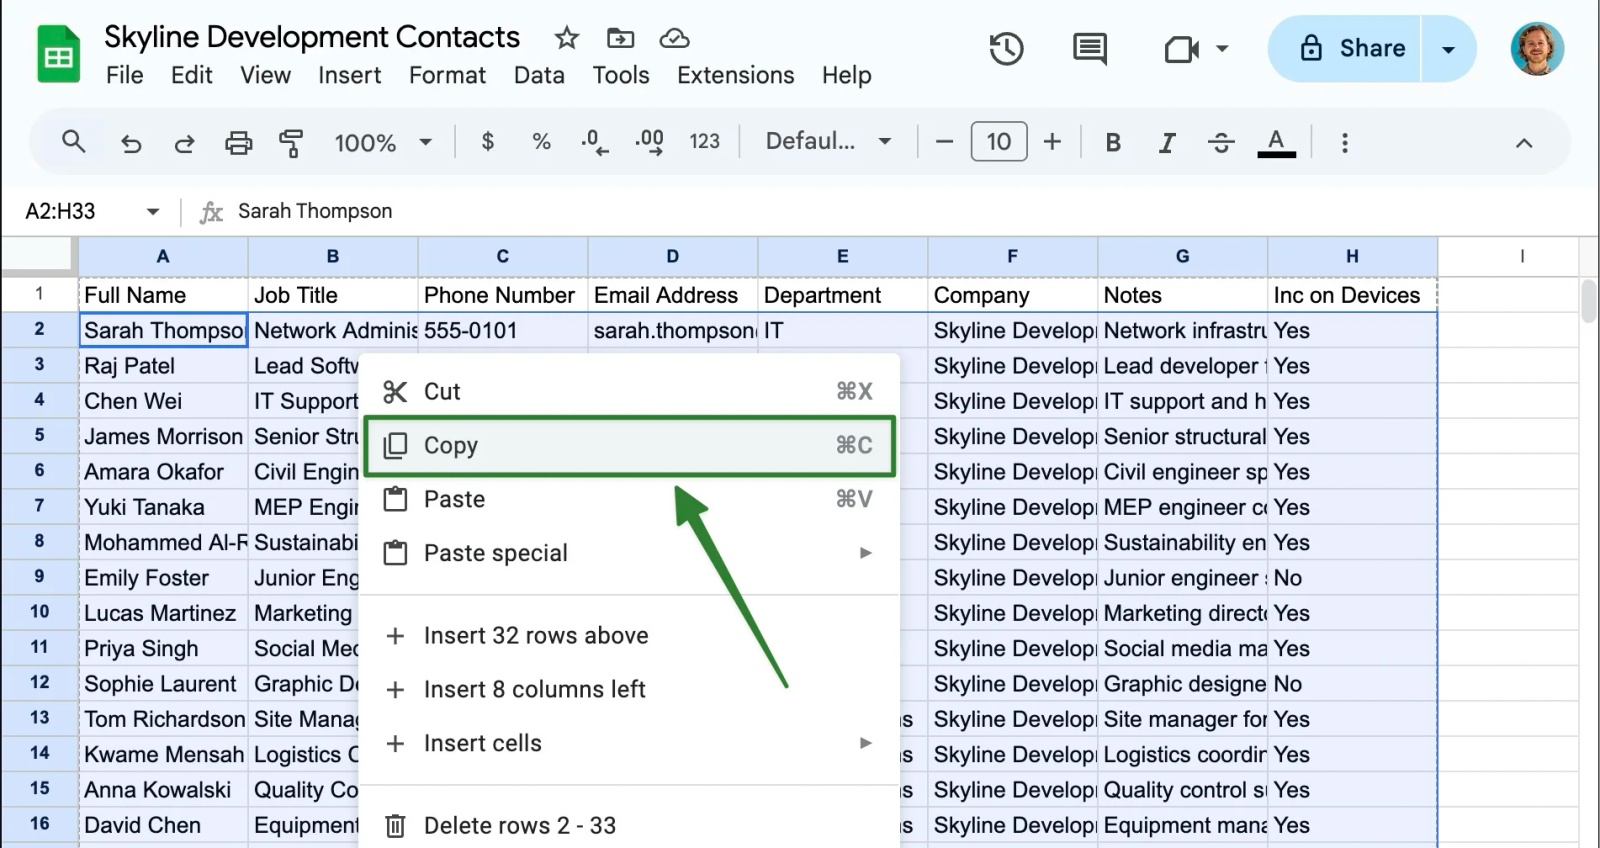Viewport: 1600px width, 848px height.
Task: Star the Skyline Development Contacts document
Action: coord(567,38)
